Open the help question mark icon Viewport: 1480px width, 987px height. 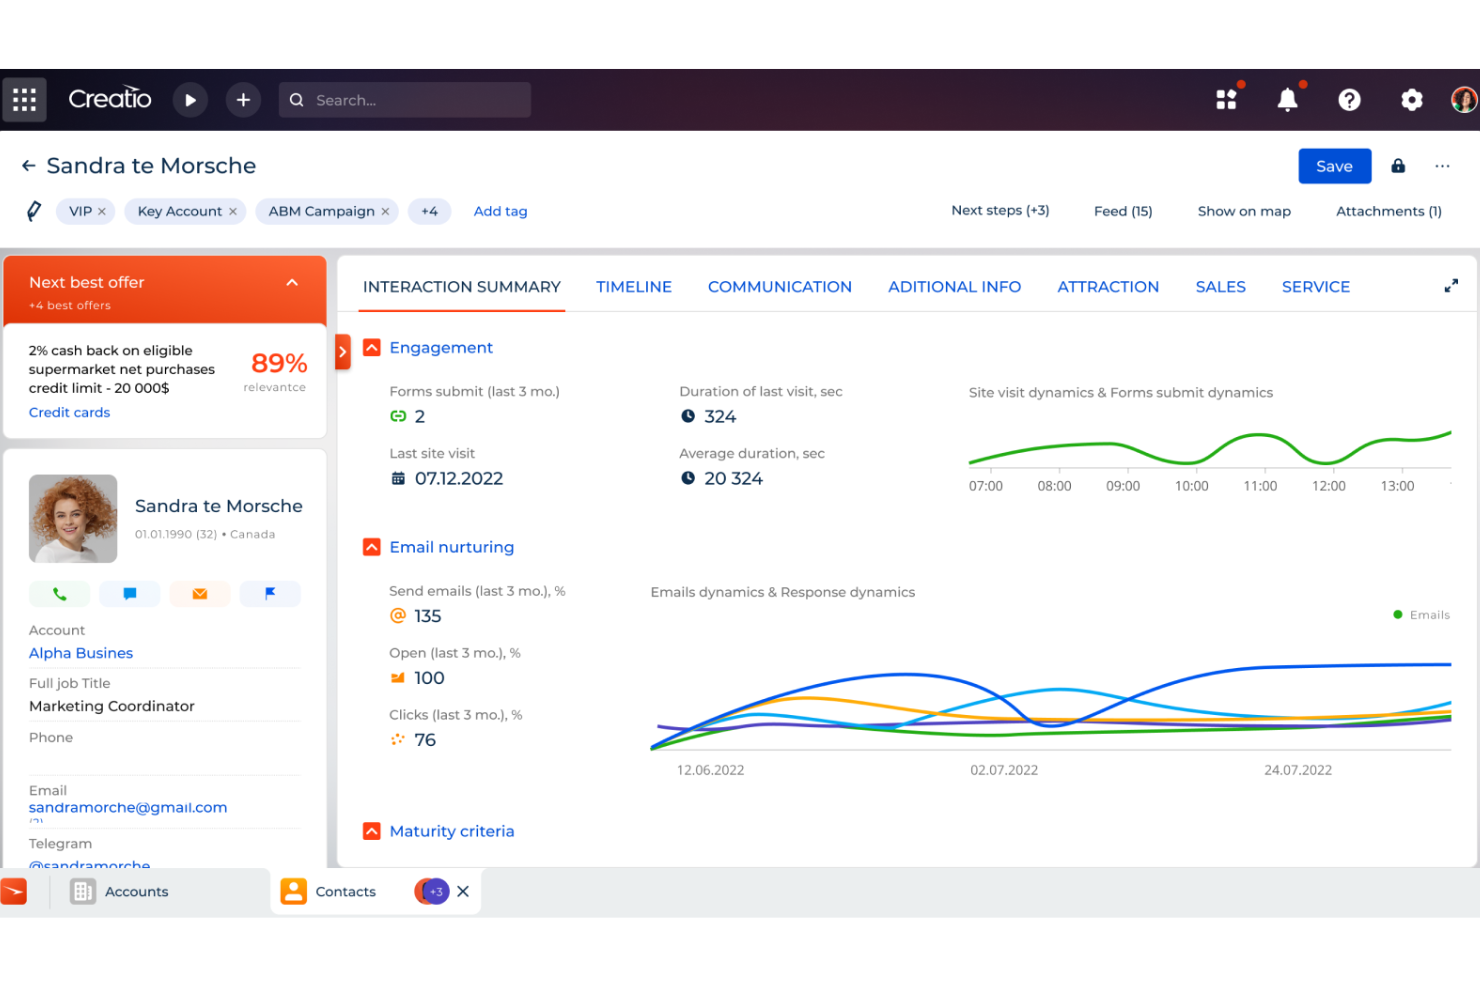click(x=1349, y=99)
